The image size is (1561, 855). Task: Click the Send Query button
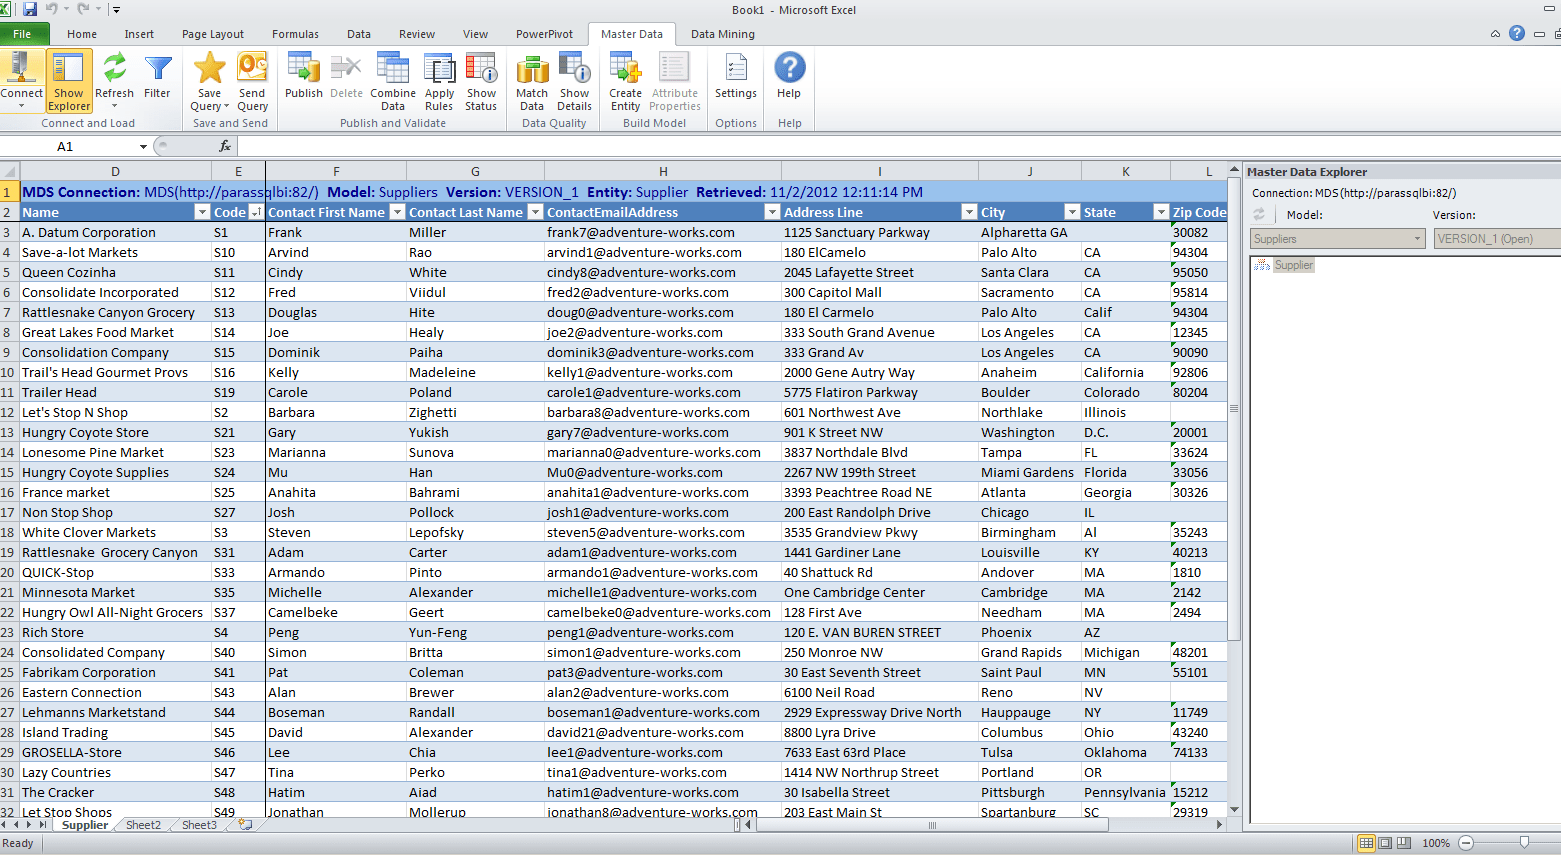click(x=252, y=80)
